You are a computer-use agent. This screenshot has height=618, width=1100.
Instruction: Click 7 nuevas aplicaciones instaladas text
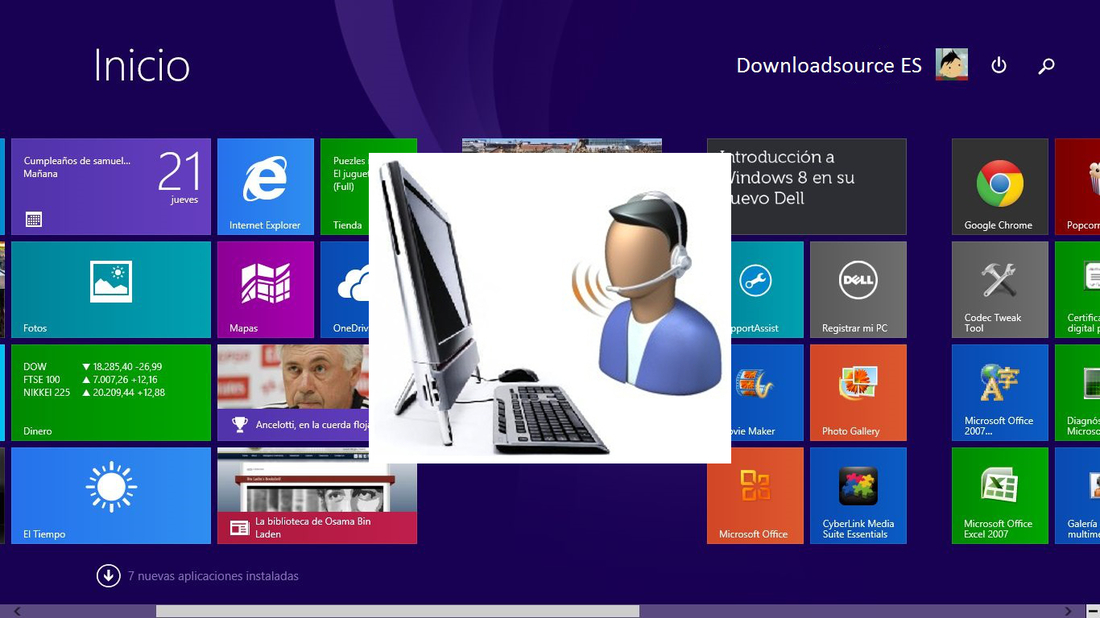tap(213, 576)
